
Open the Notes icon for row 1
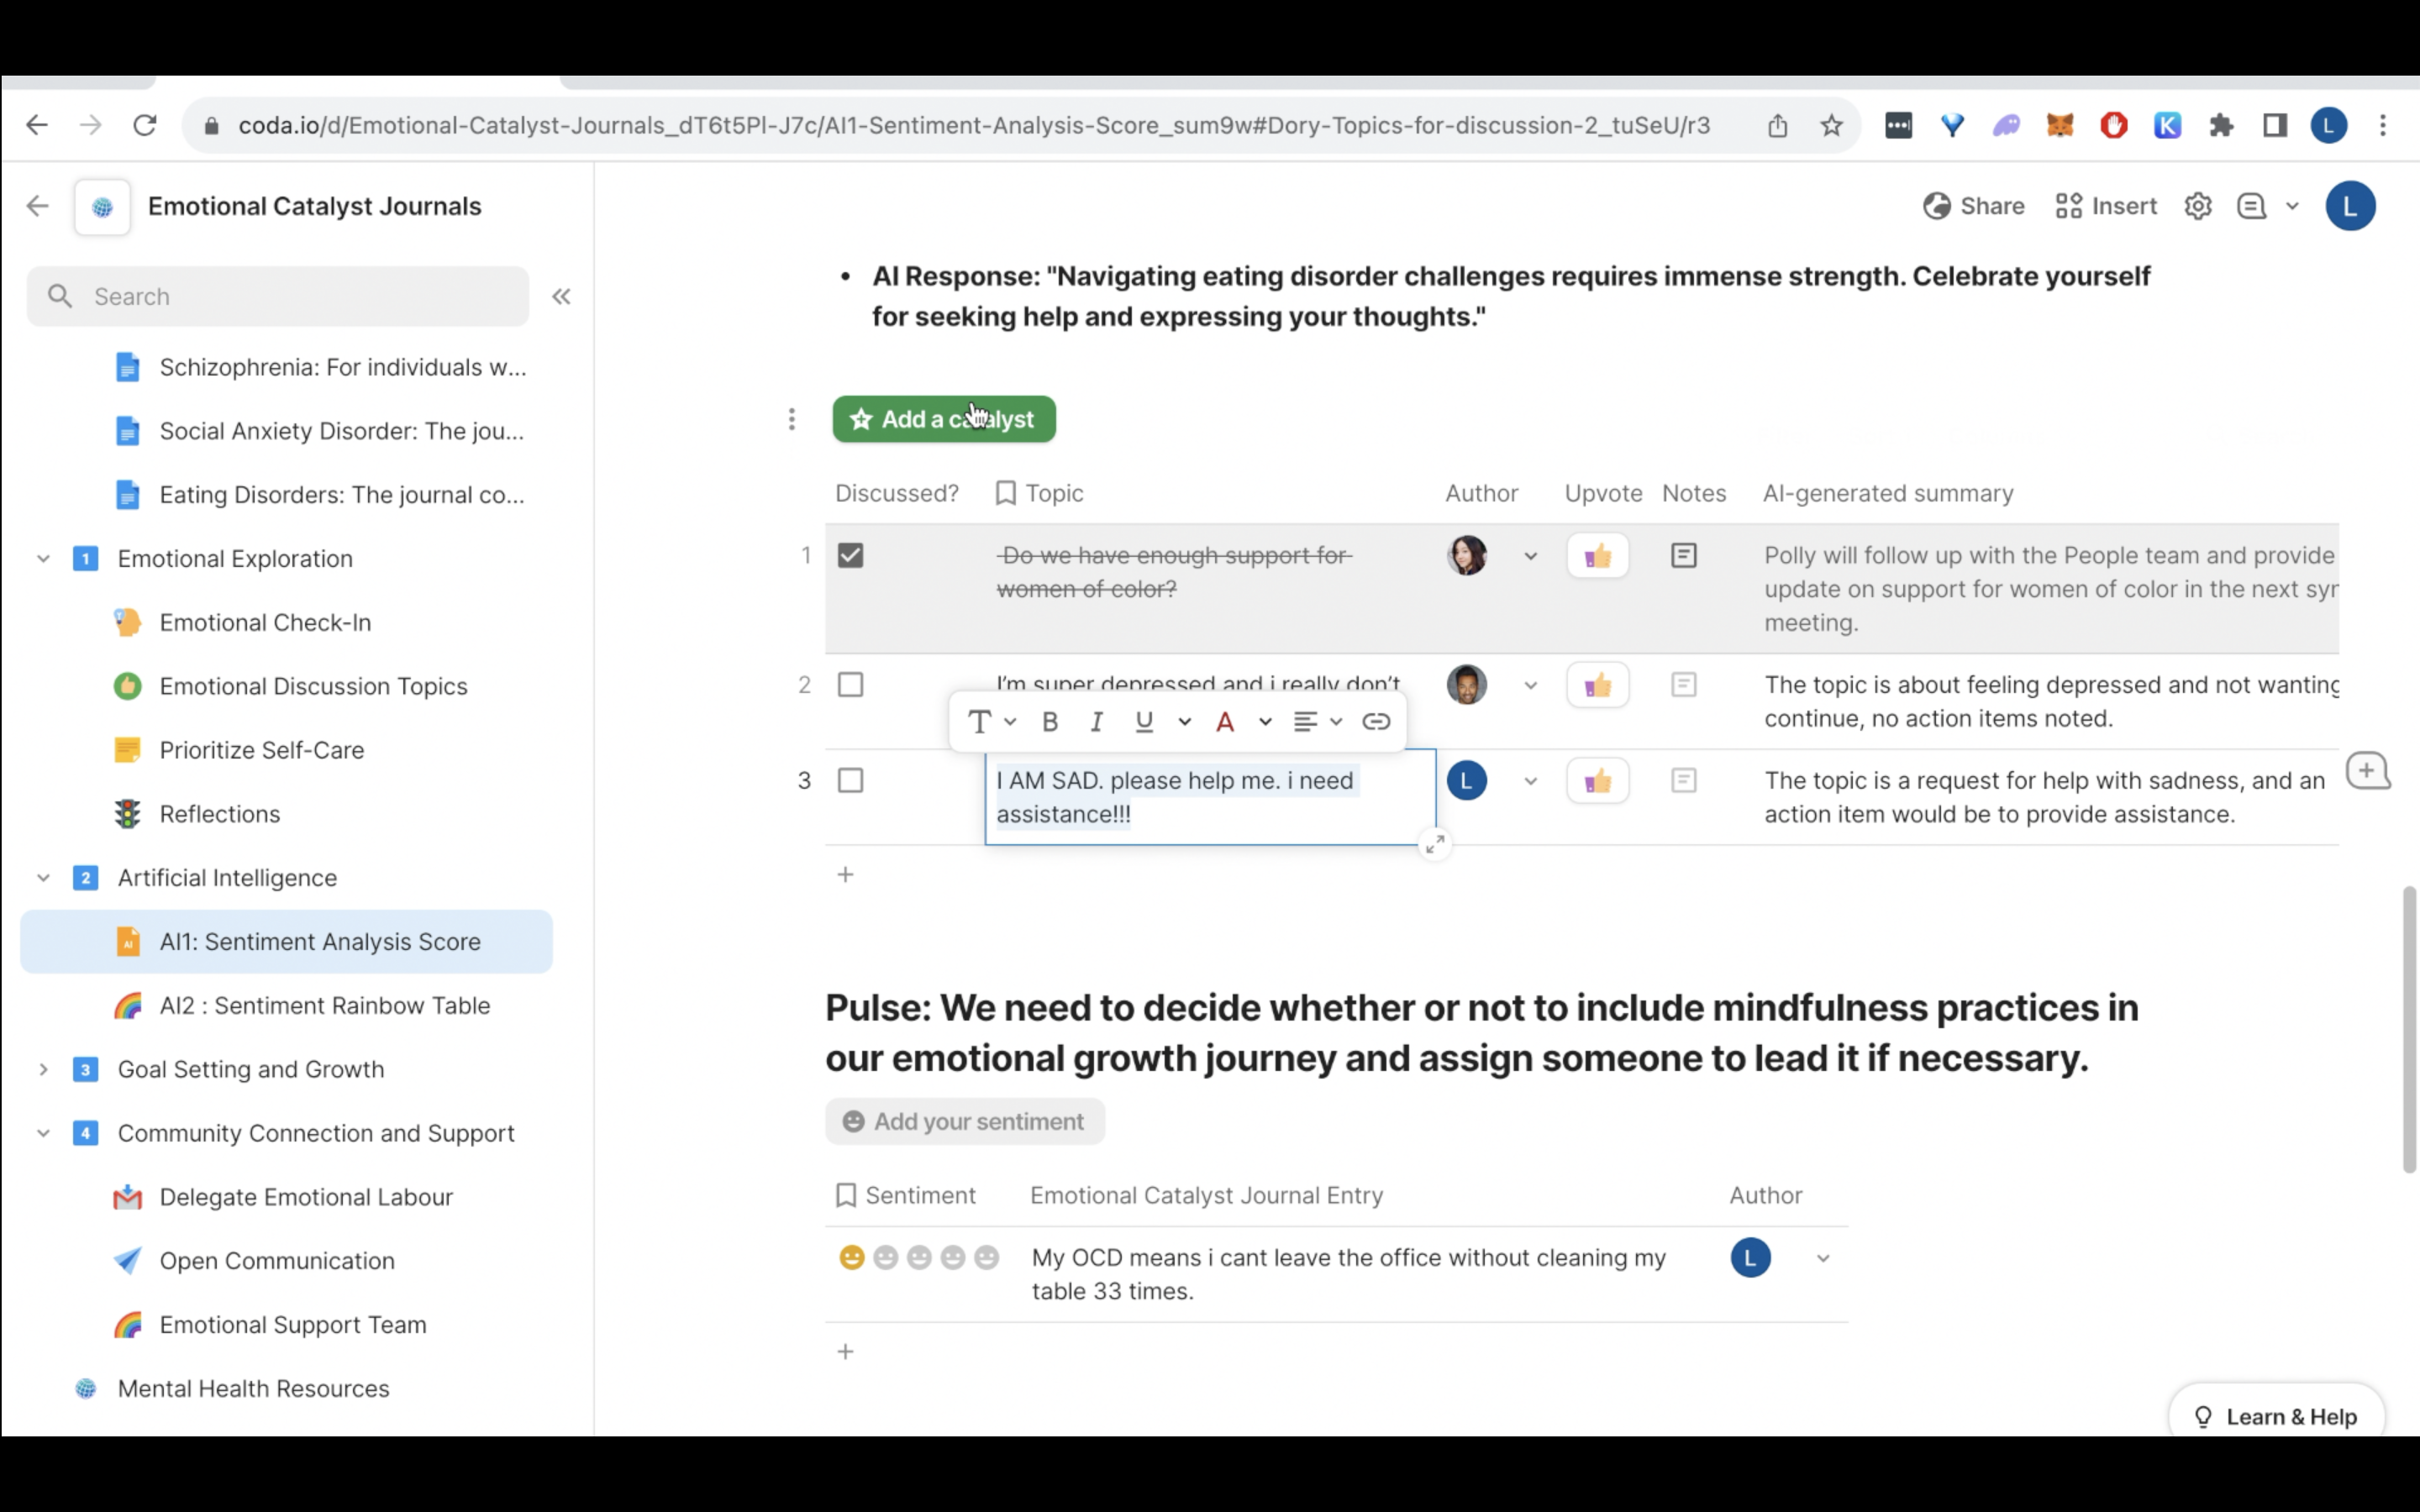pos(1683,556)
